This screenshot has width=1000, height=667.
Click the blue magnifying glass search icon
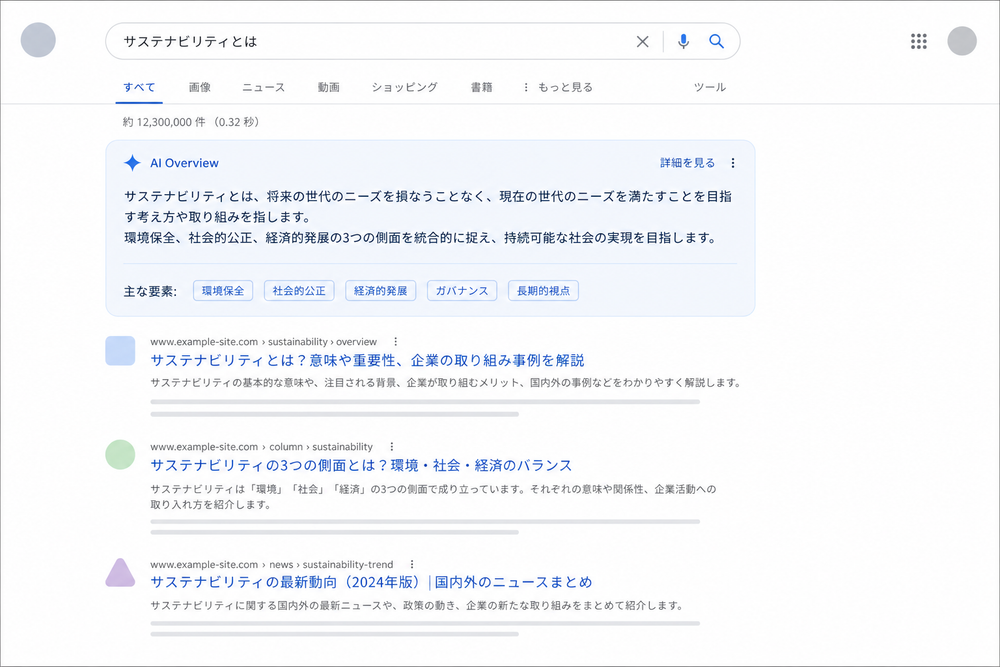tap(716, 41)
